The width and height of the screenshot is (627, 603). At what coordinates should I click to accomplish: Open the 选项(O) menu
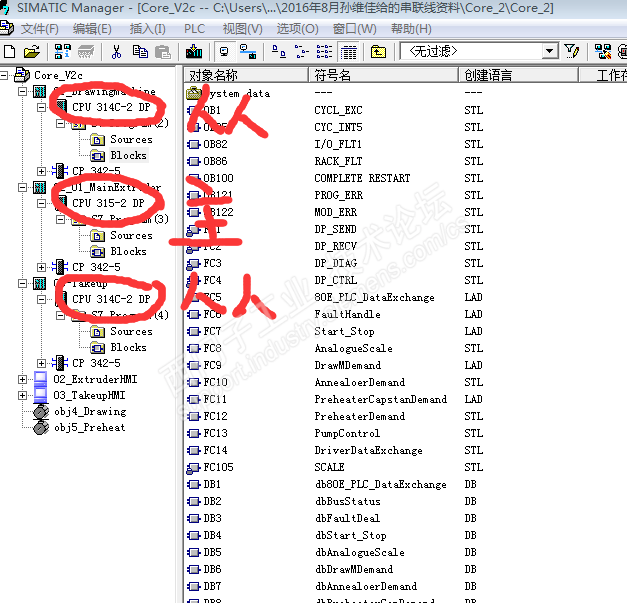click(x=298, y=29)
